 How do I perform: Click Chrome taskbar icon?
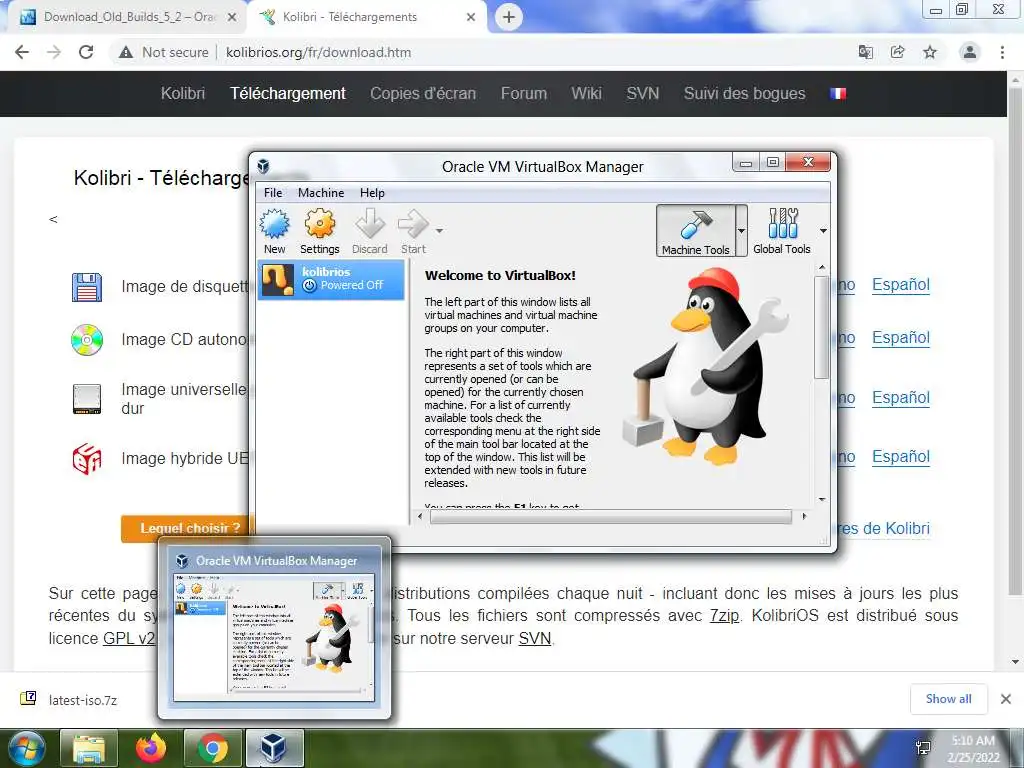point(212,748)
